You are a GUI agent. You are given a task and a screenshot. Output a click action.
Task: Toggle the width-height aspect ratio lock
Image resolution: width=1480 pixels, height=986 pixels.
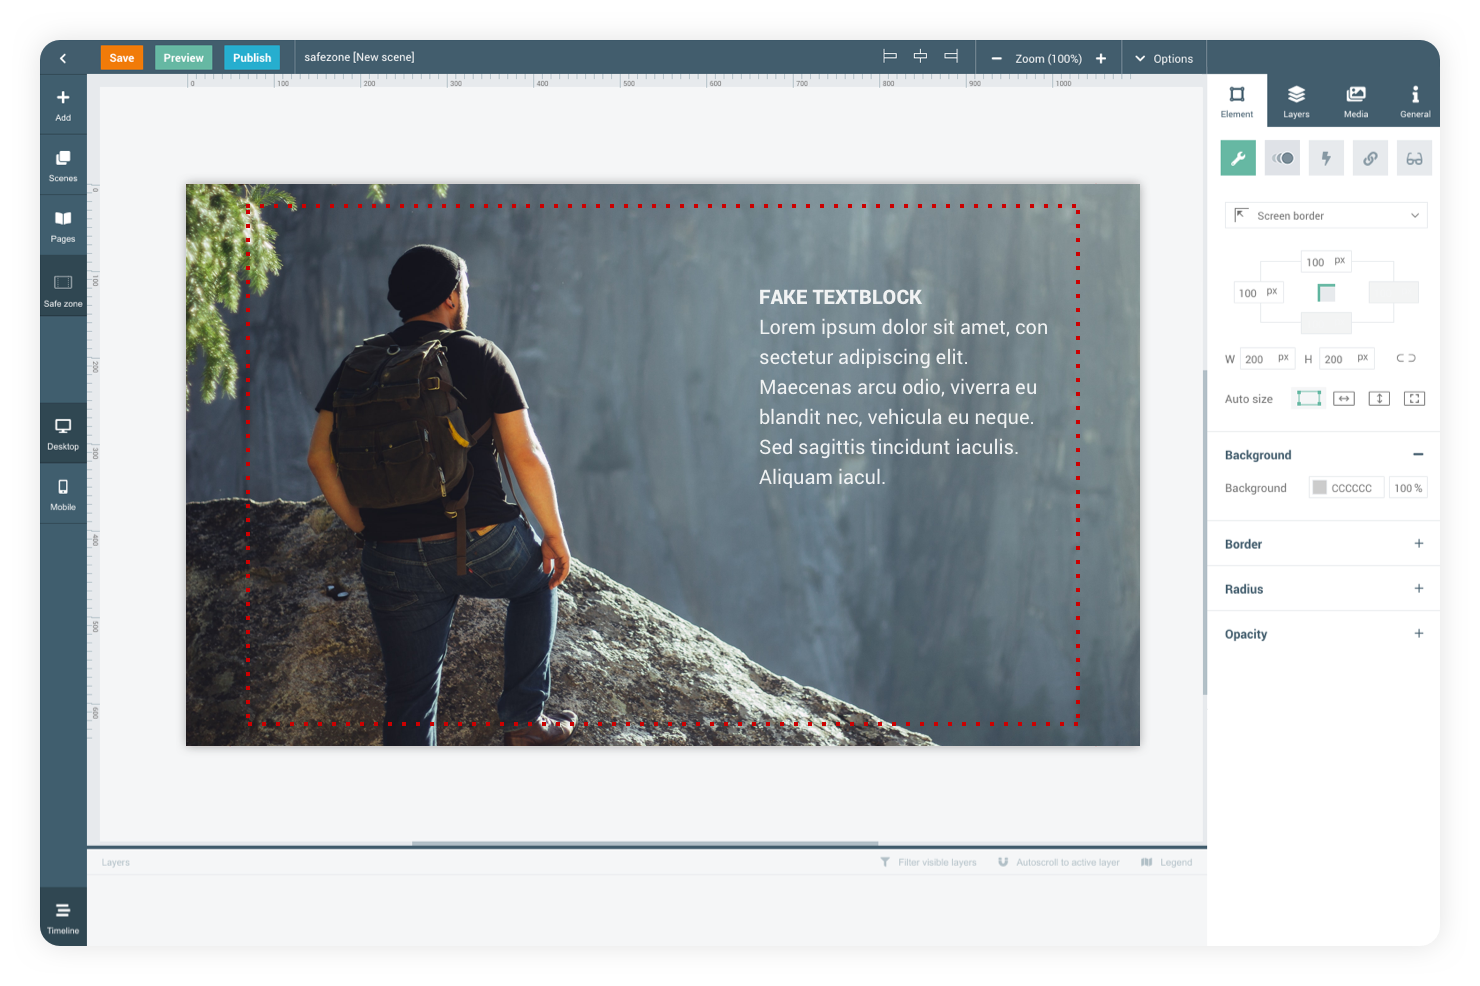point(1405,358)
